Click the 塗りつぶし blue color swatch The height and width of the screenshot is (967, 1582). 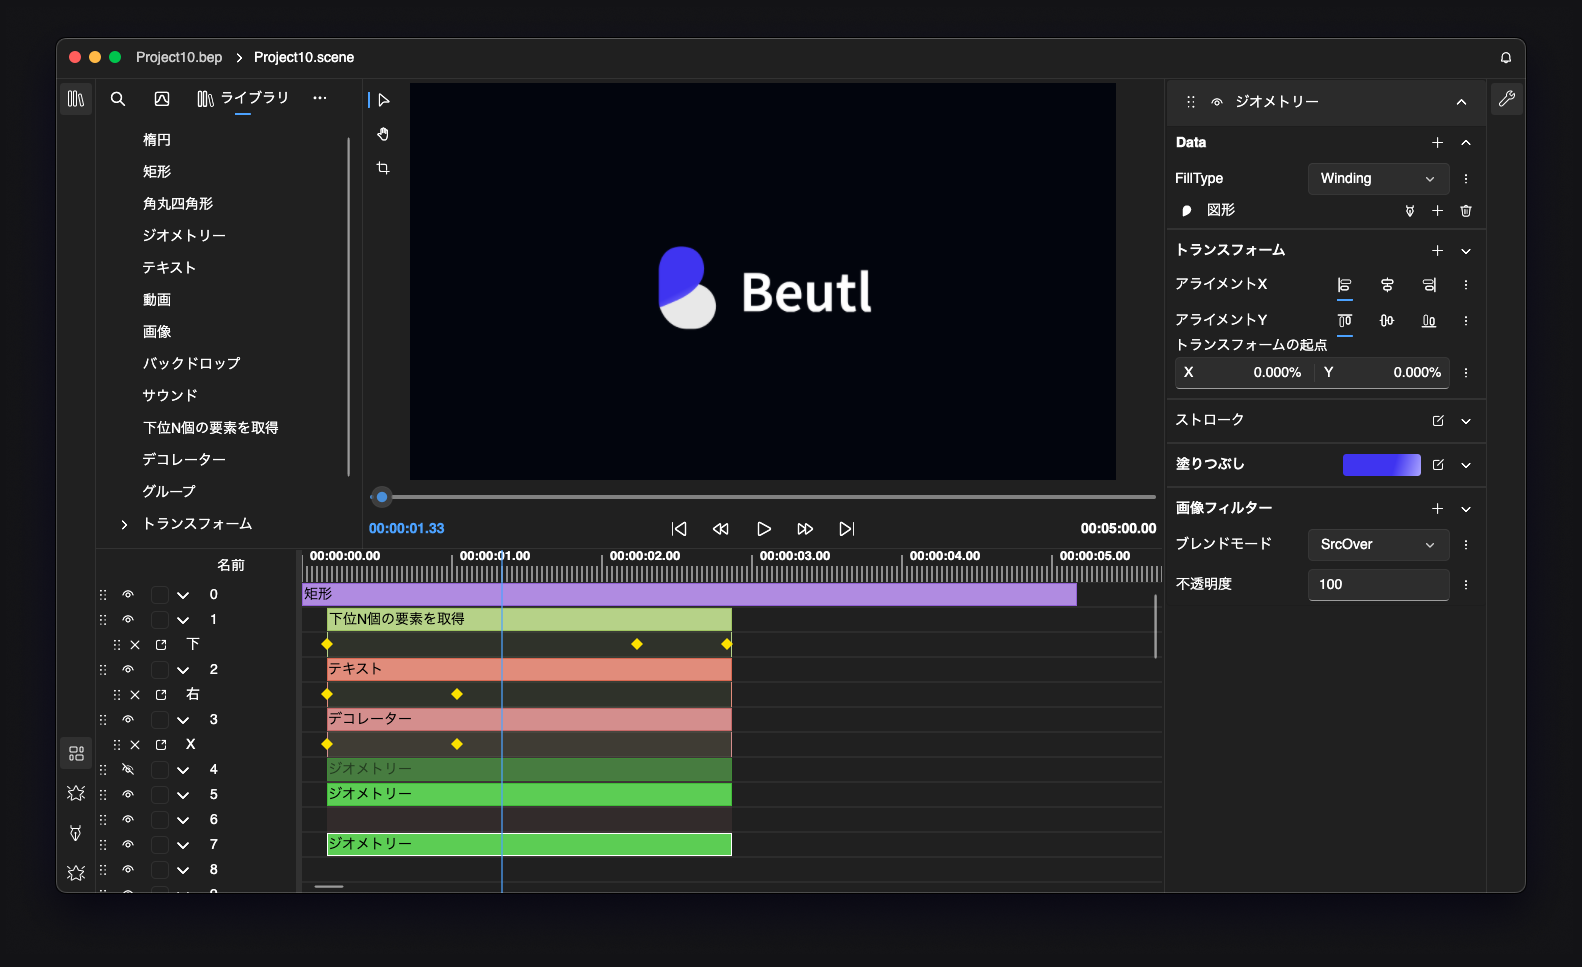coord(1381,465)
